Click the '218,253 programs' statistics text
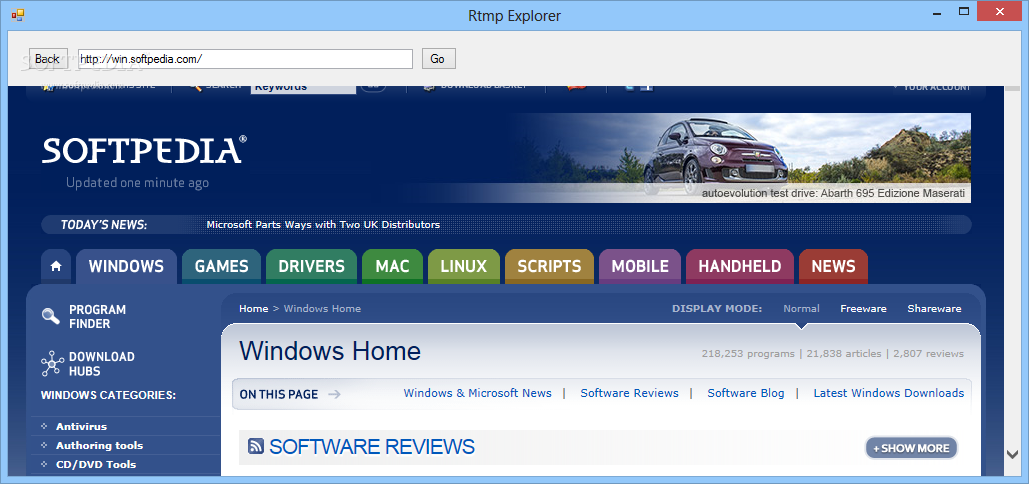This screenshot has height=484, width=1029. [748, 353]
